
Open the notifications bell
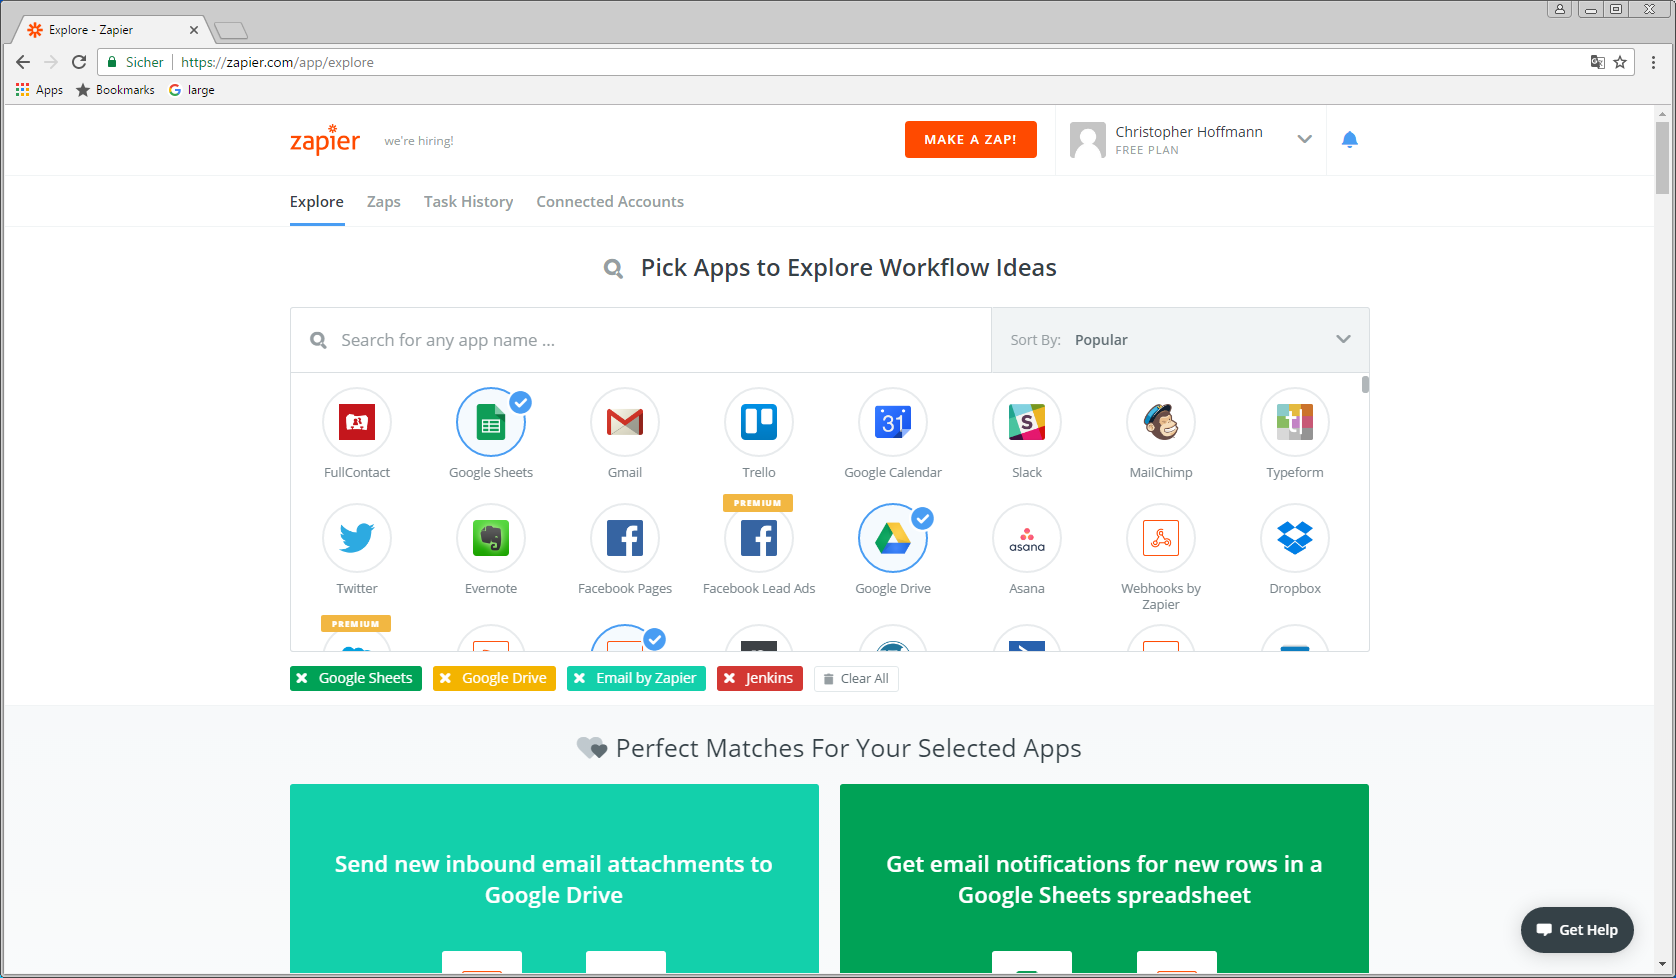coord(1349,140)
